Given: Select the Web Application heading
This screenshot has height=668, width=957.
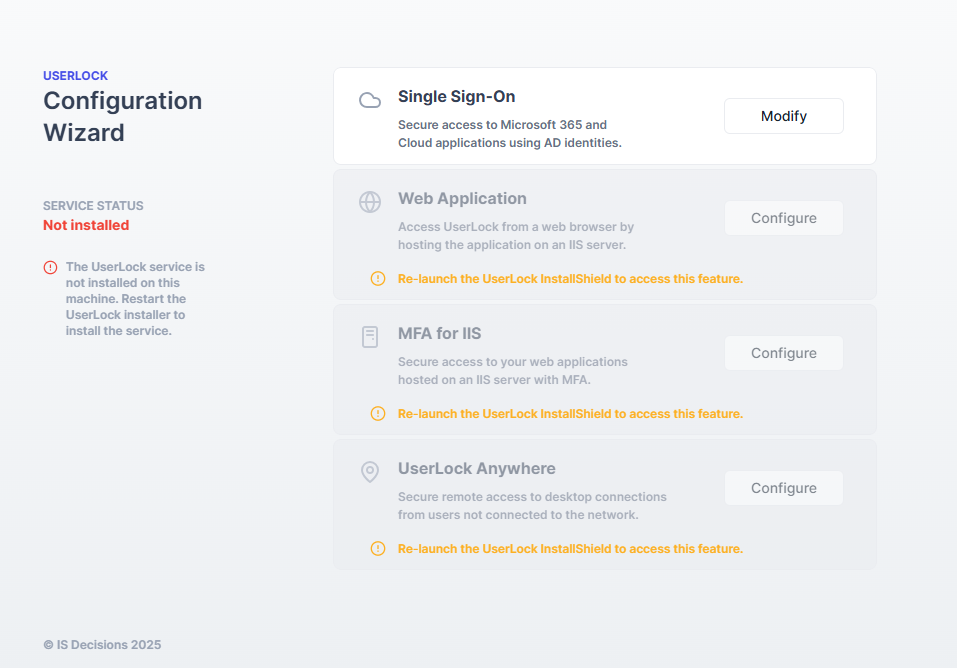Looking at the screenshot, I should coord(462,199).
